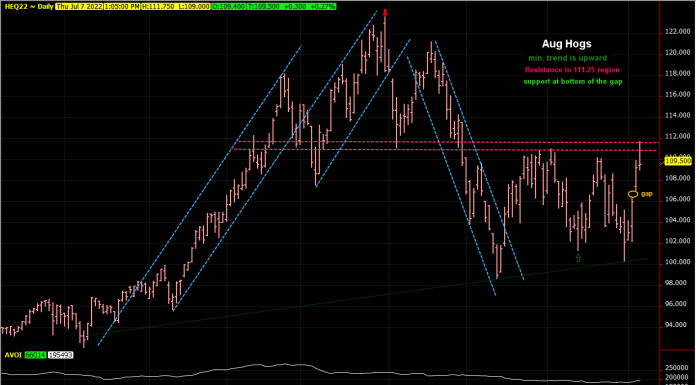Click the 94.000 price axis label
This screenshot has width=696, height=385.
click(675, 325)
